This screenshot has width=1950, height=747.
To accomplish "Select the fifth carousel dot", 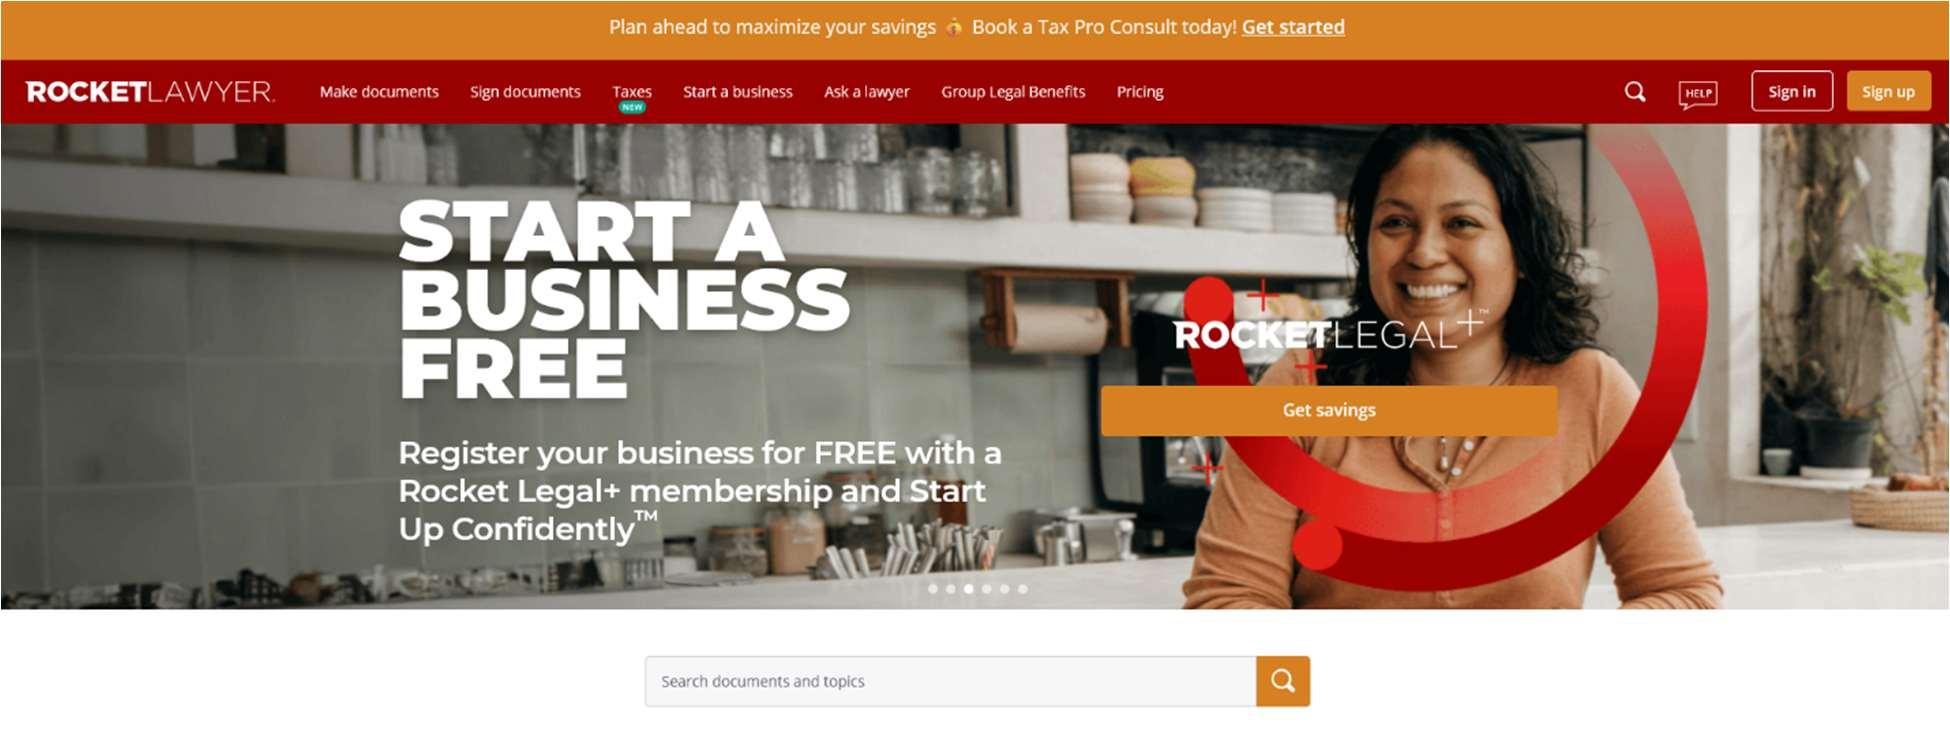I will pyautogui.click(x=1005, y=589).
